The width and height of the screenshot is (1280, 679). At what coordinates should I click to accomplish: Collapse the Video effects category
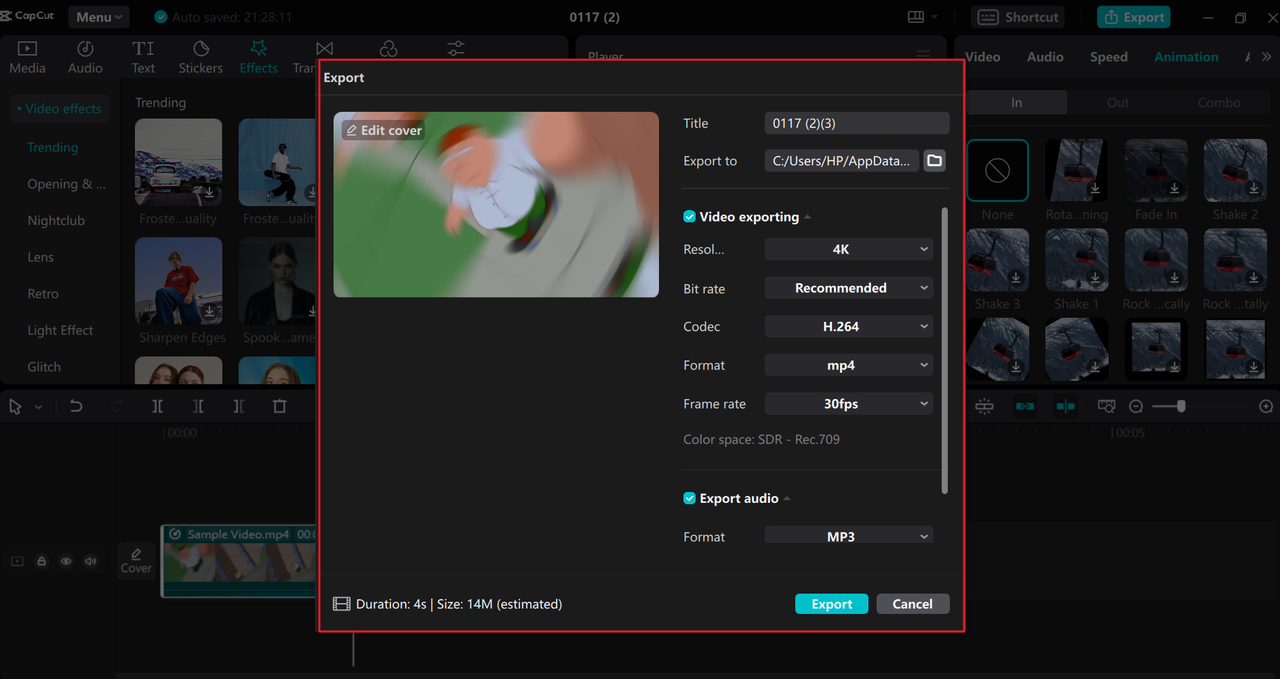[58, 109]
